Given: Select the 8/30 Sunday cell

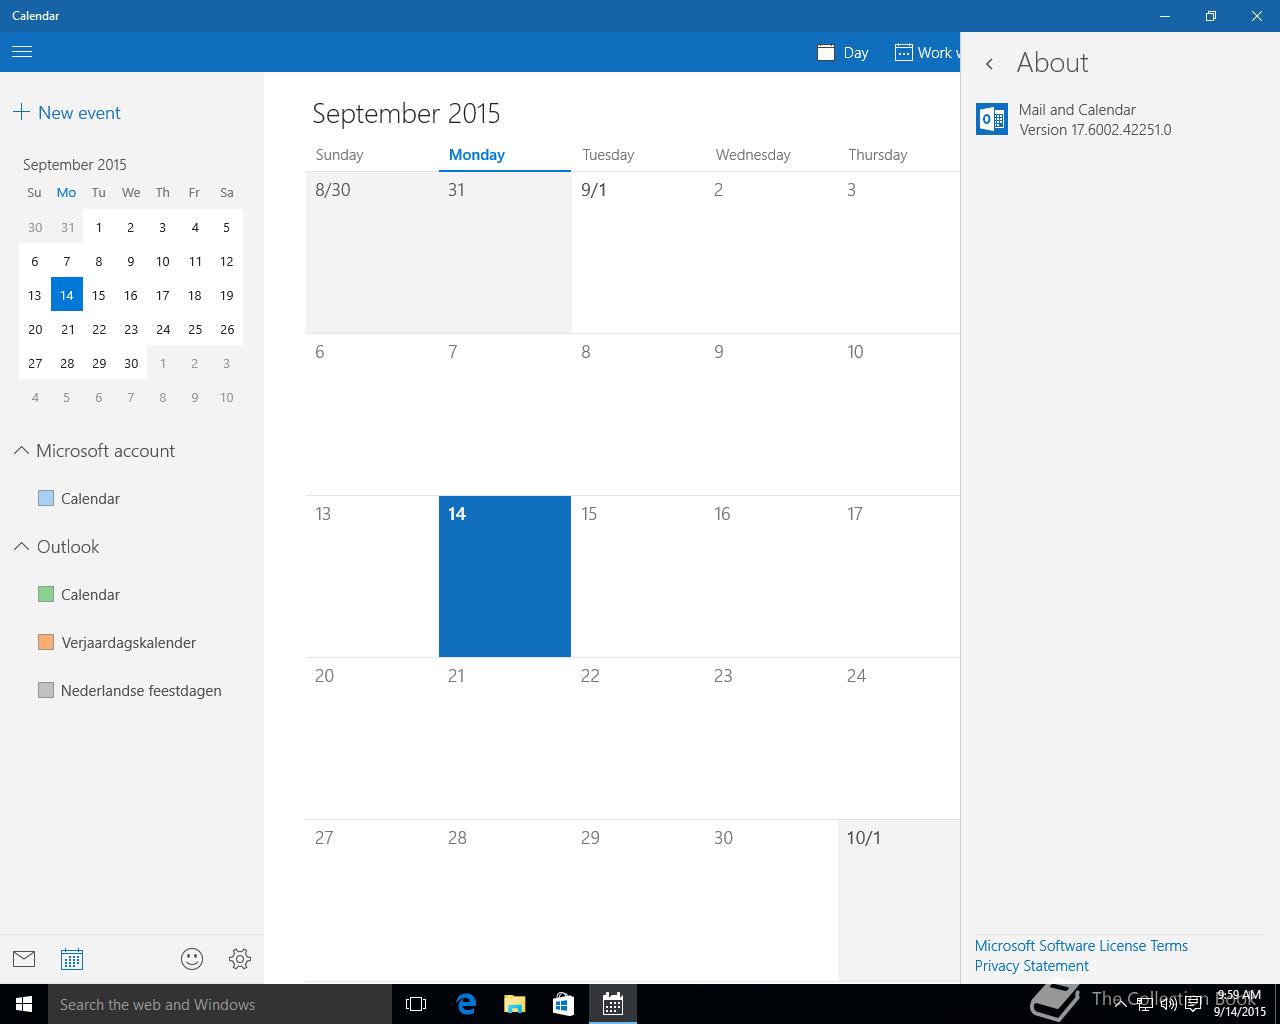Looking at the screenshot, I should [372, 253].
